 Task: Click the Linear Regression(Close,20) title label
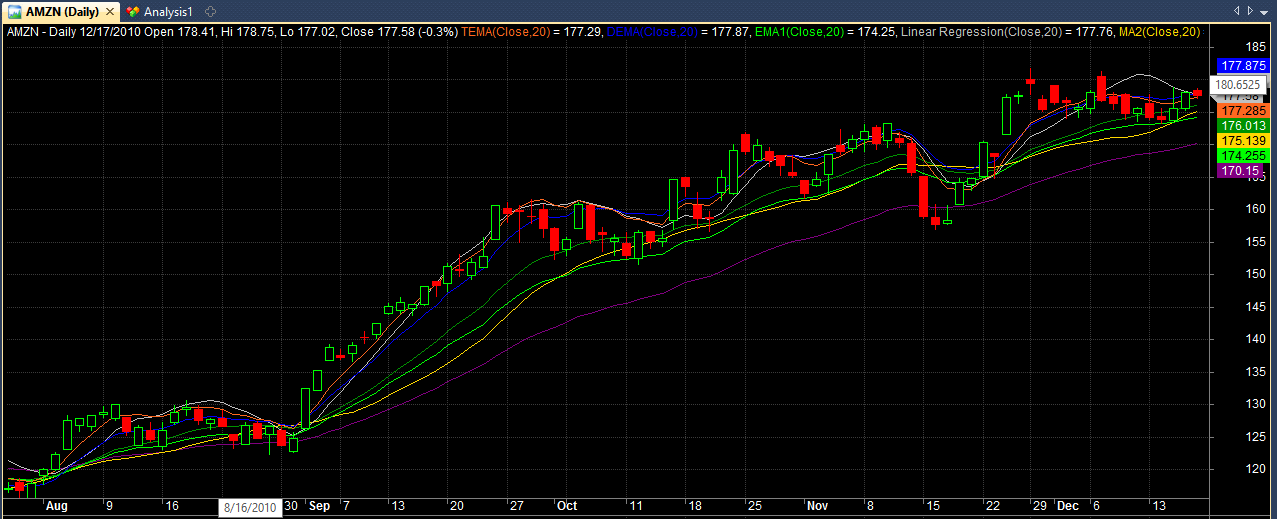(980, 32)
